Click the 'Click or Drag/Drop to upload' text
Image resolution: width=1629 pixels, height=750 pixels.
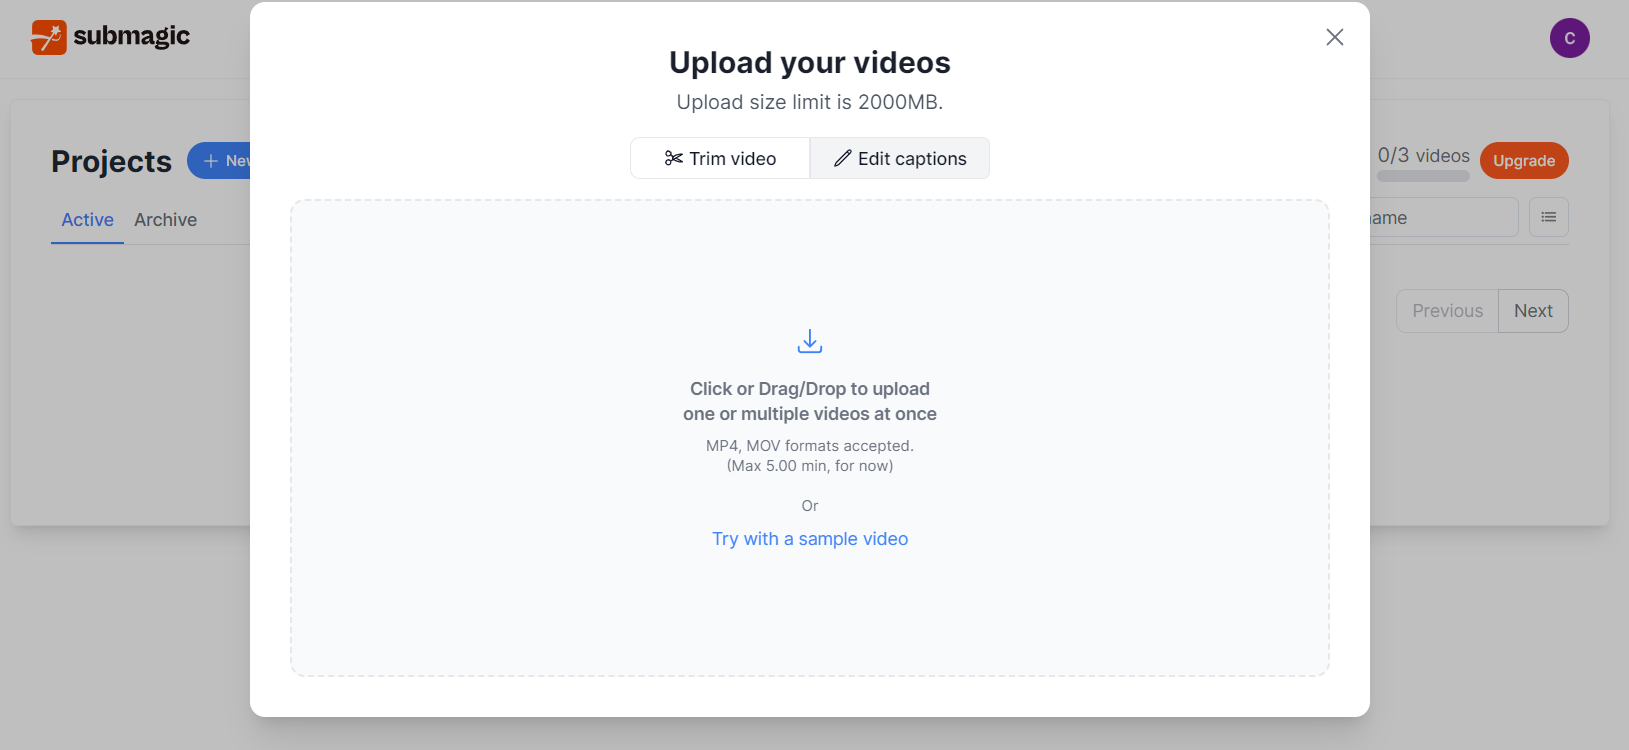coord(810,389)
